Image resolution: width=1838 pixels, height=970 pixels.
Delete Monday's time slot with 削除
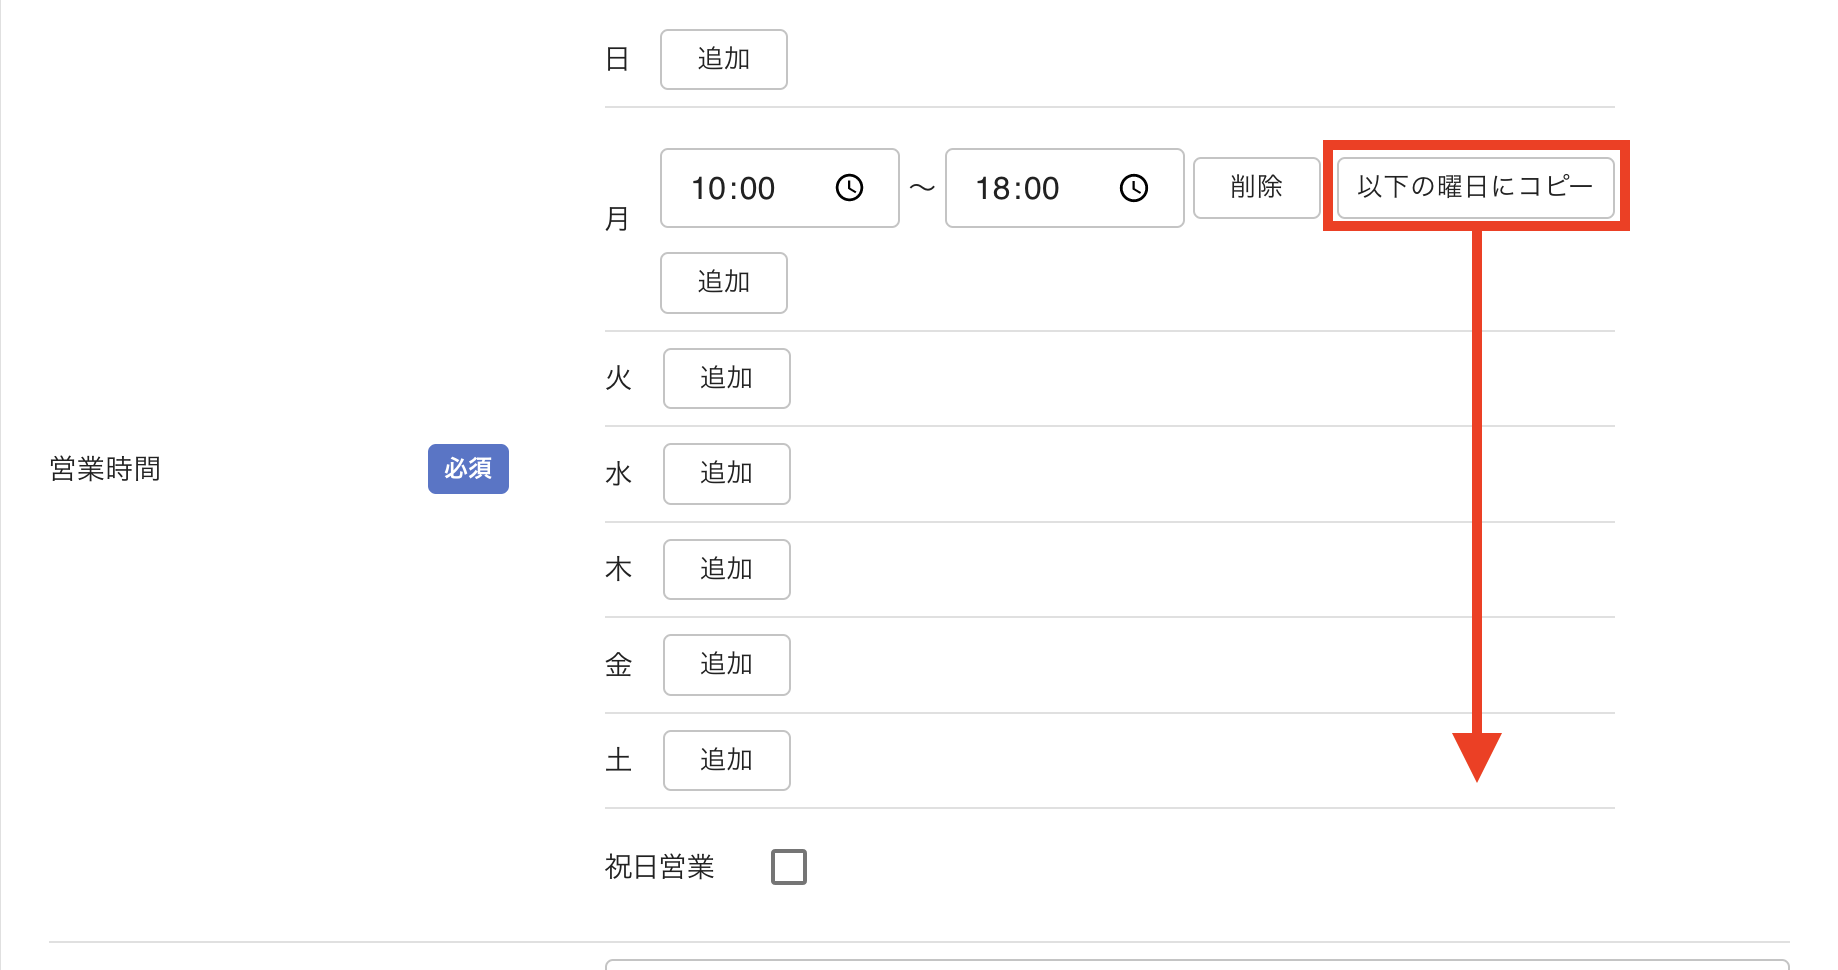pos(1256,187)
